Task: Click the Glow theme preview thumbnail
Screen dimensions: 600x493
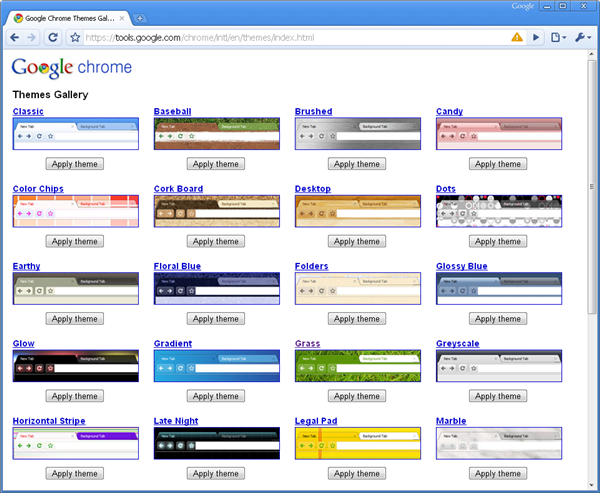Action: point(76,366)
